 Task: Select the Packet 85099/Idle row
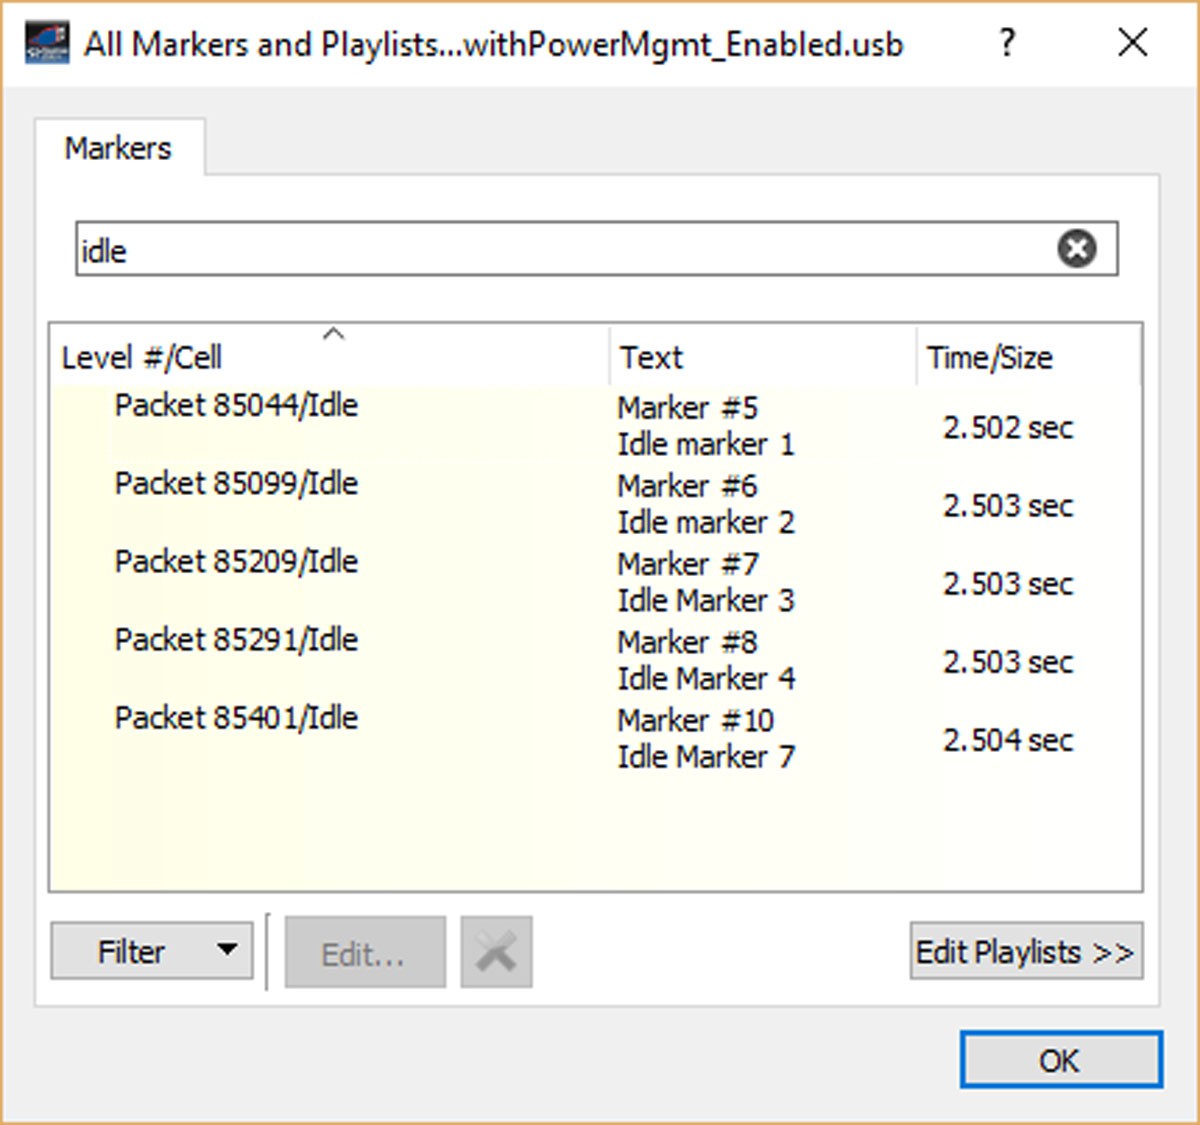(595, 504)
